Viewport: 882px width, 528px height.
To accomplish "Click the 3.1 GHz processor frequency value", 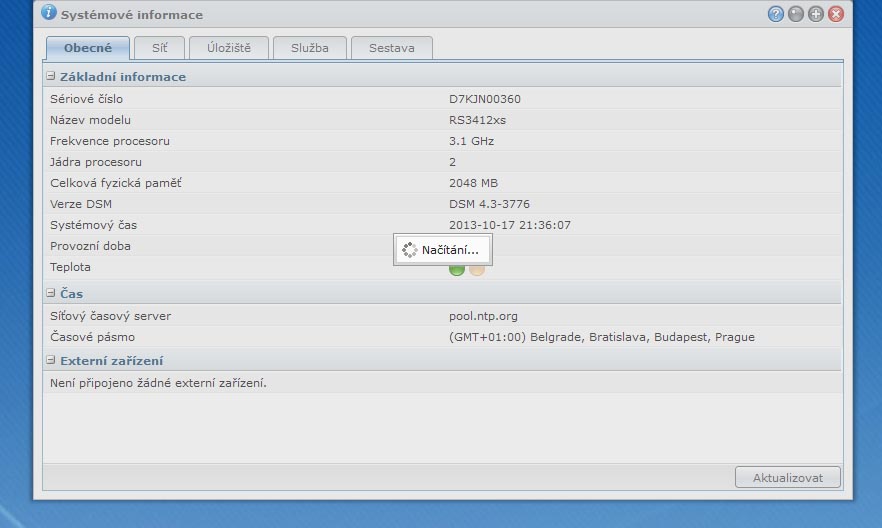I will pyautogui.click(x=471, y=141).
